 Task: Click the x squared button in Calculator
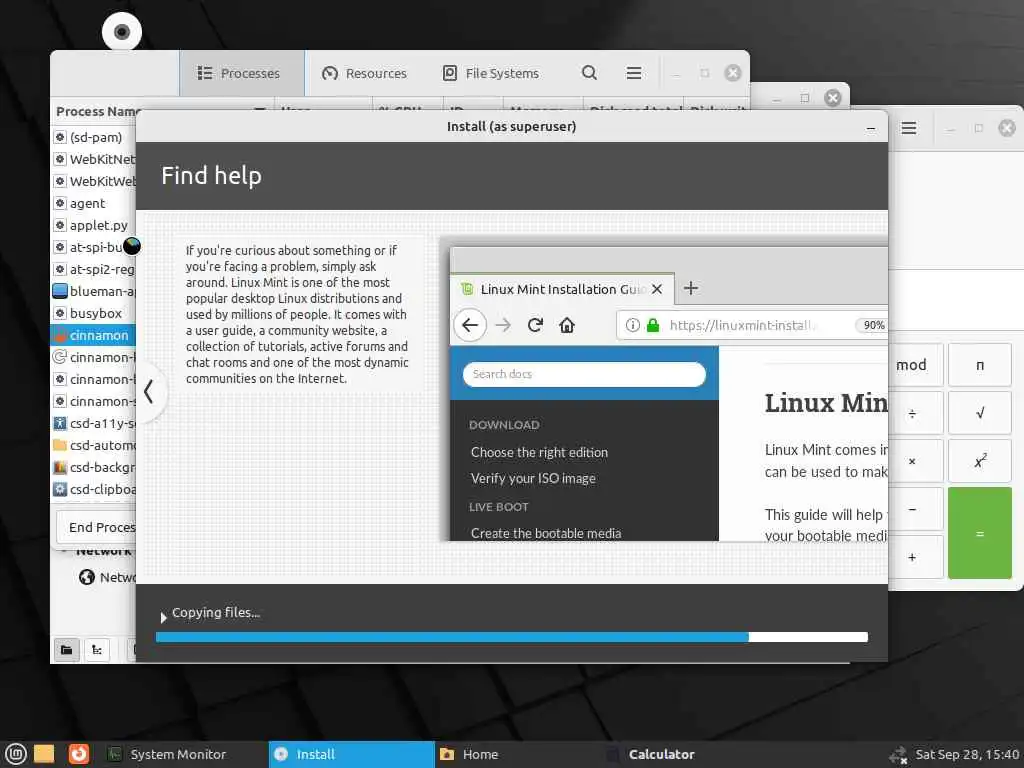pos(980,461)
